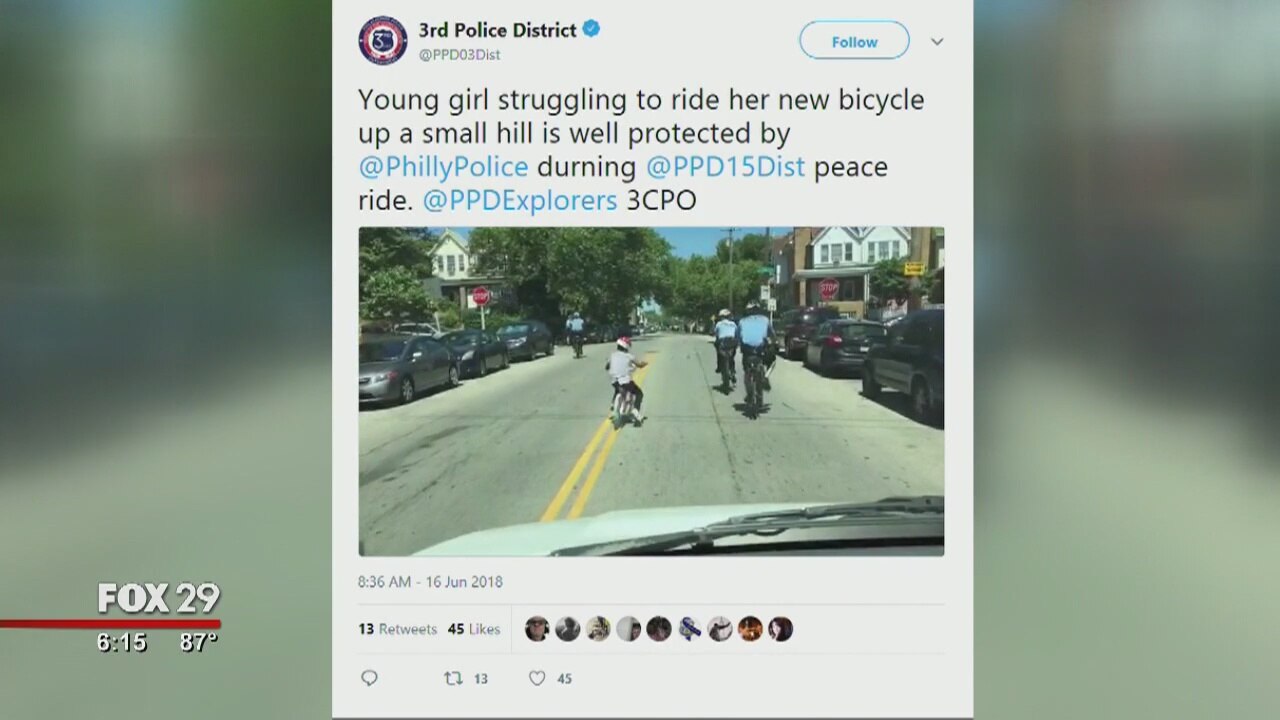1280x720 pixels.
Task: Click the retweet arrows icon
Action: 453,678
